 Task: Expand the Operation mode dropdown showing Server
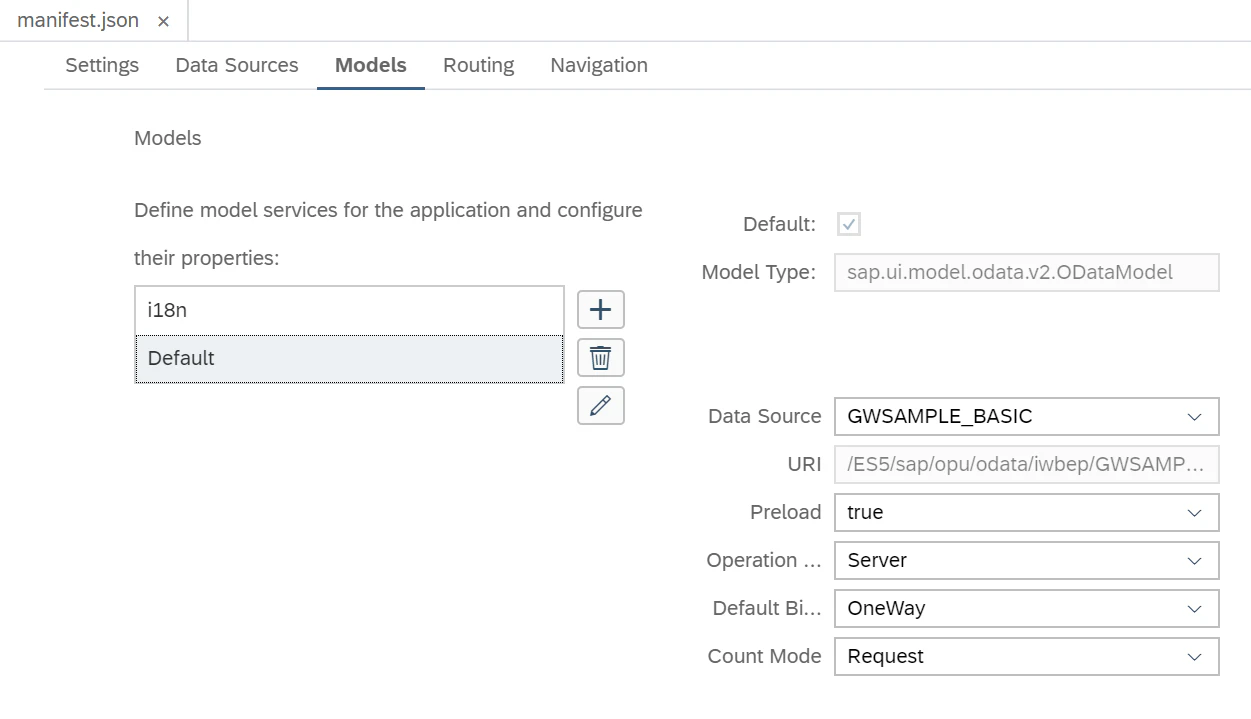[1027, 560]
